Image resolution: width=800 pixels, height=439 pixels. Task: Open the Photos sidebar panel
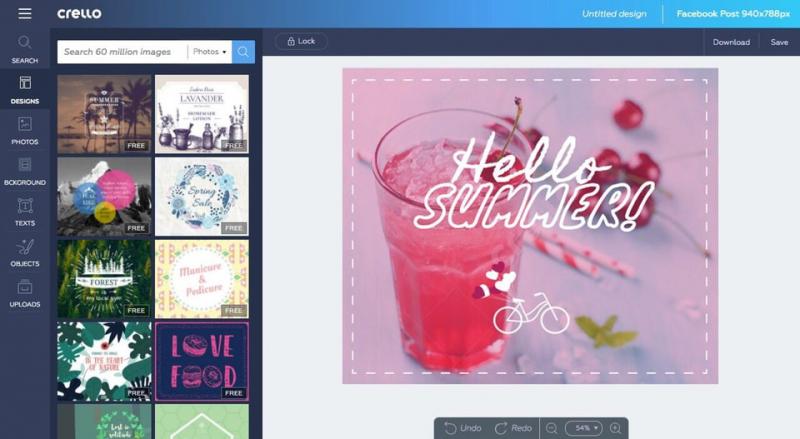[25, 130]
